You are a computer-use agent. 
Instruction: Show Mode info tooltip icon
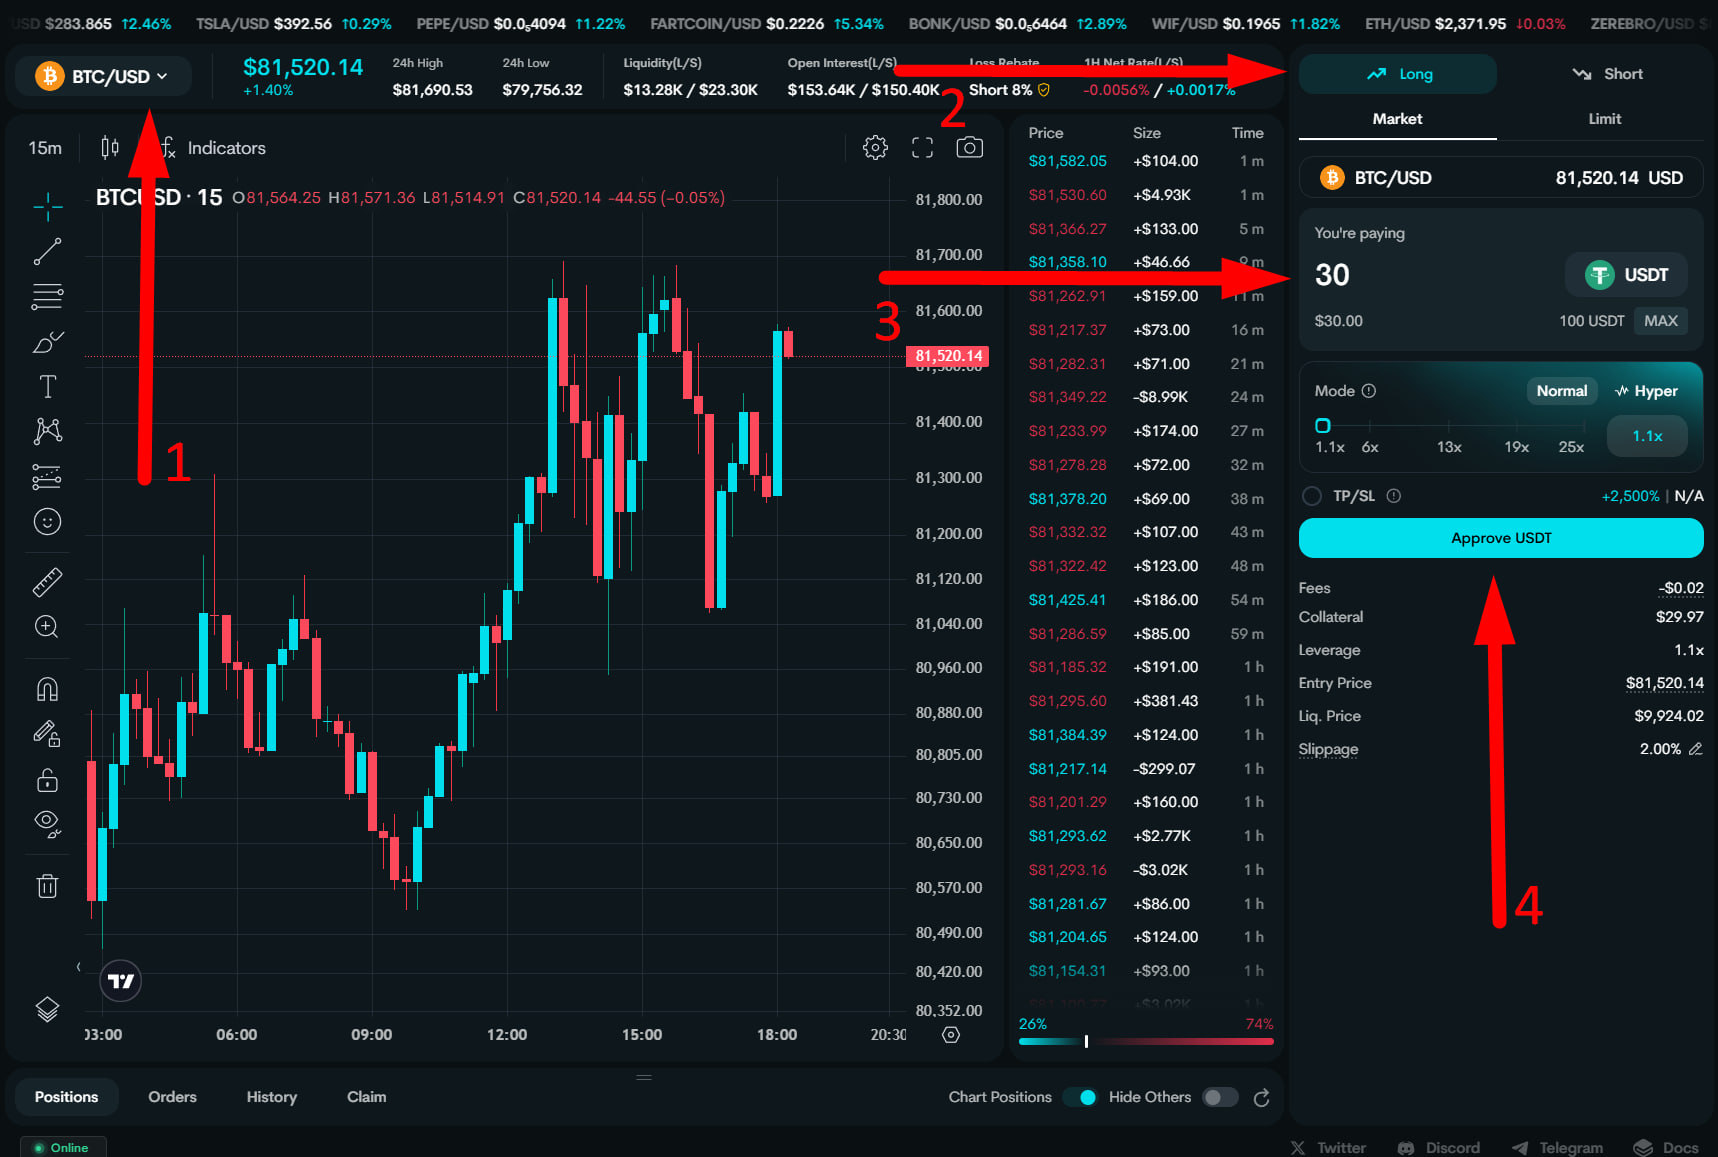point(1369,391)
